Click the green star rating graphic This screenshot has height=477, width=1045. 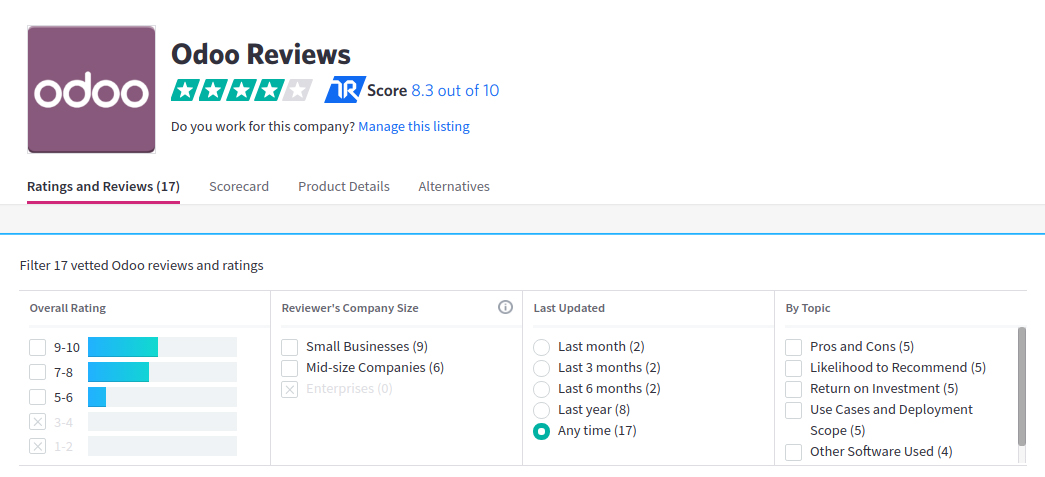coord(241,90)
